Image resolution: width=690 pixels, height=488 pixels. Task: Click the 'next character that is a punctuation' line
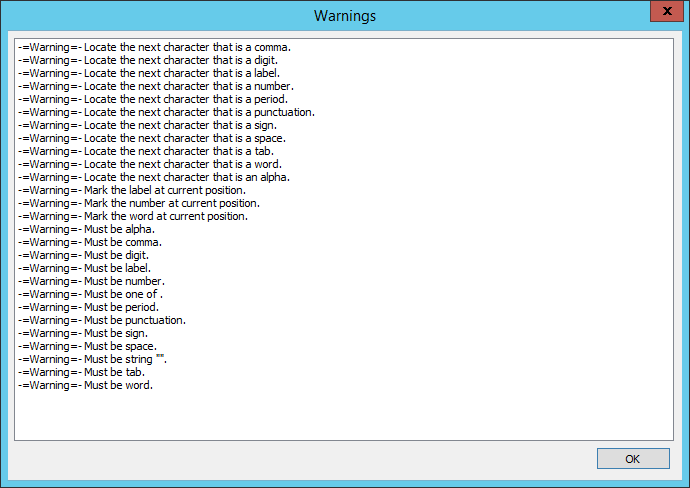tap(166, 112)
